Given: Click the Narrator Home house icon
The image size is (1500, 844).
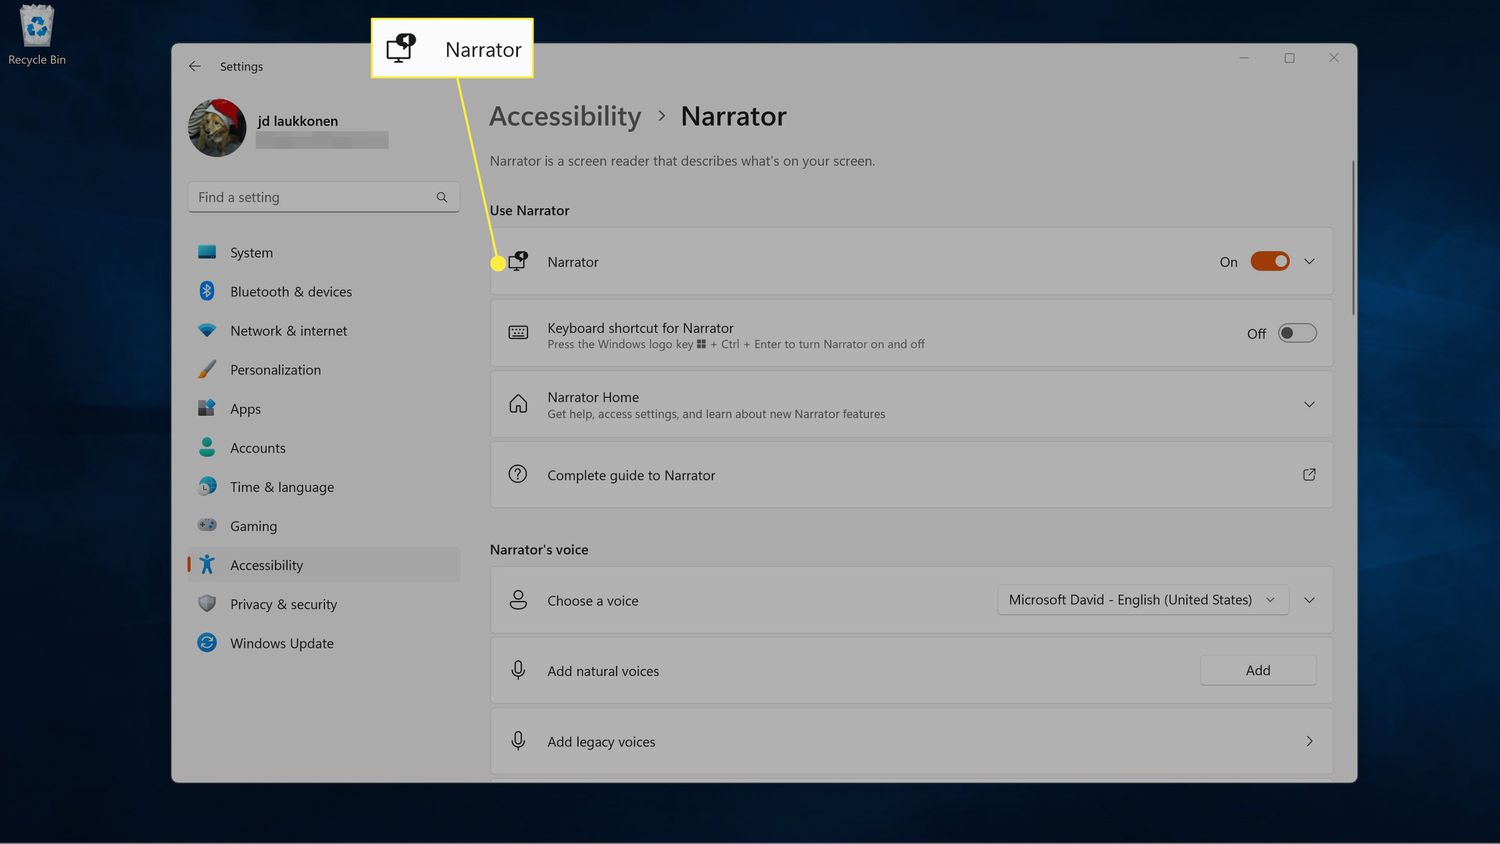Looking at the screenshot, I should (518, 404).
